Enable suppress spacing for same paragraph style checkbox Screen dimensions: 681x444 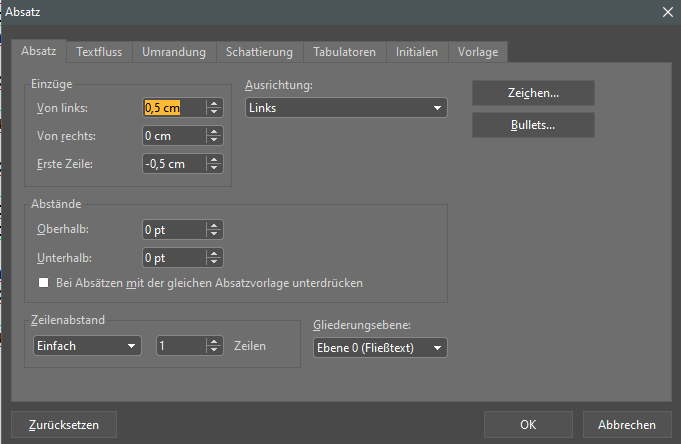pyautogui.click(x=44, y=283)
